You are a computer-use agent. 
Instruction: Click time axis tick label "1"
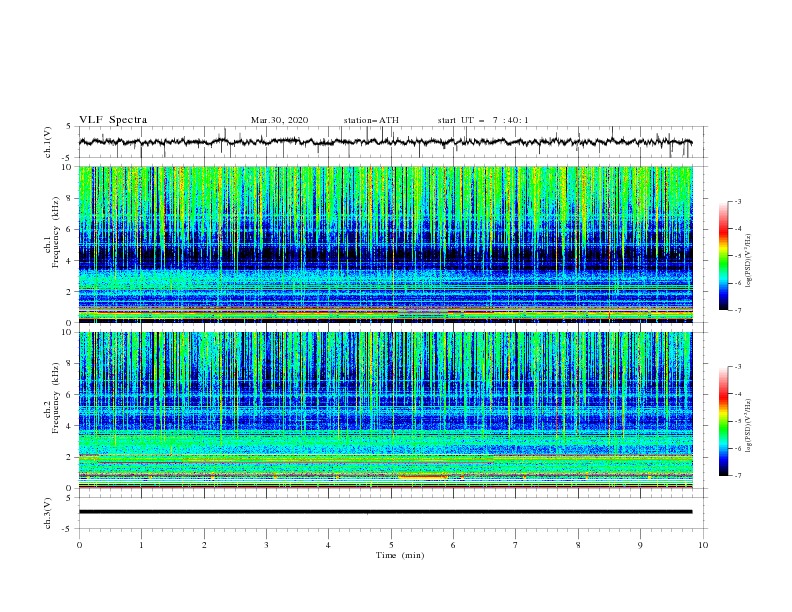pos(141,545)
